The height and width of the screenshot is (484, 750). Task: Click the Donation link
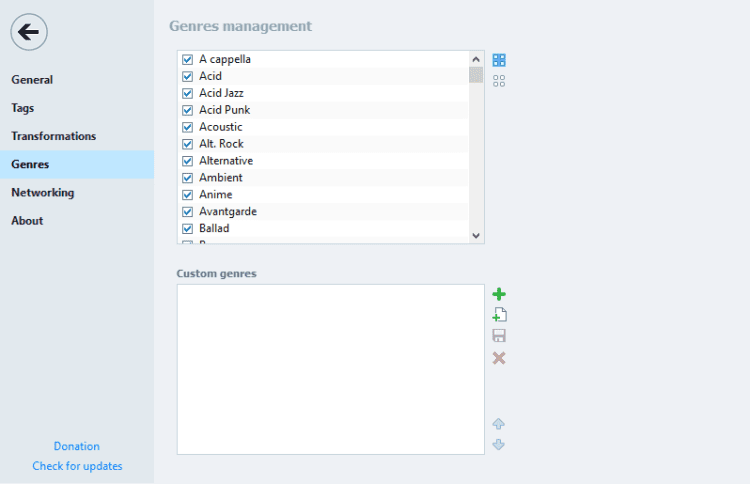click(77, 447)
